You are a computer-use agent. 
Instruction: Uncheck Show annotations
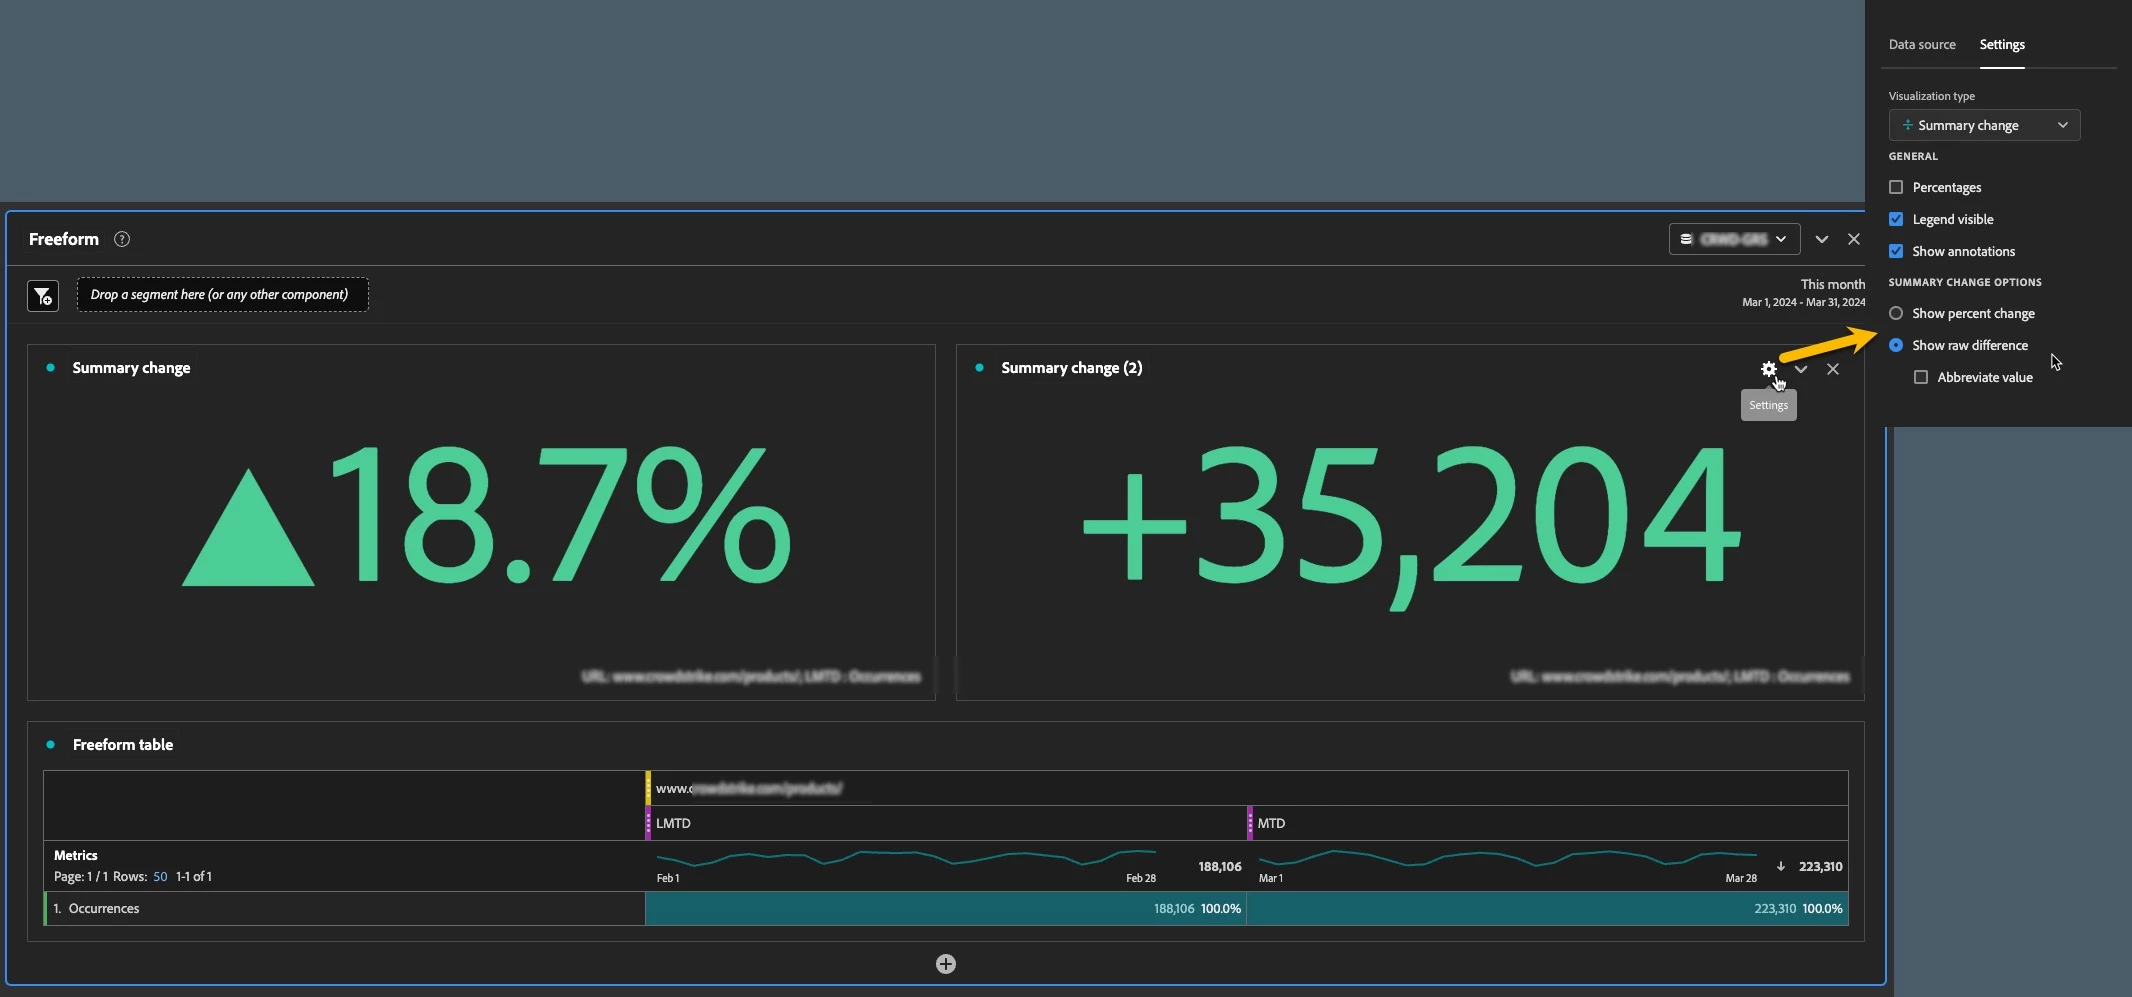pyautogui.click(x=1896, y=251)
